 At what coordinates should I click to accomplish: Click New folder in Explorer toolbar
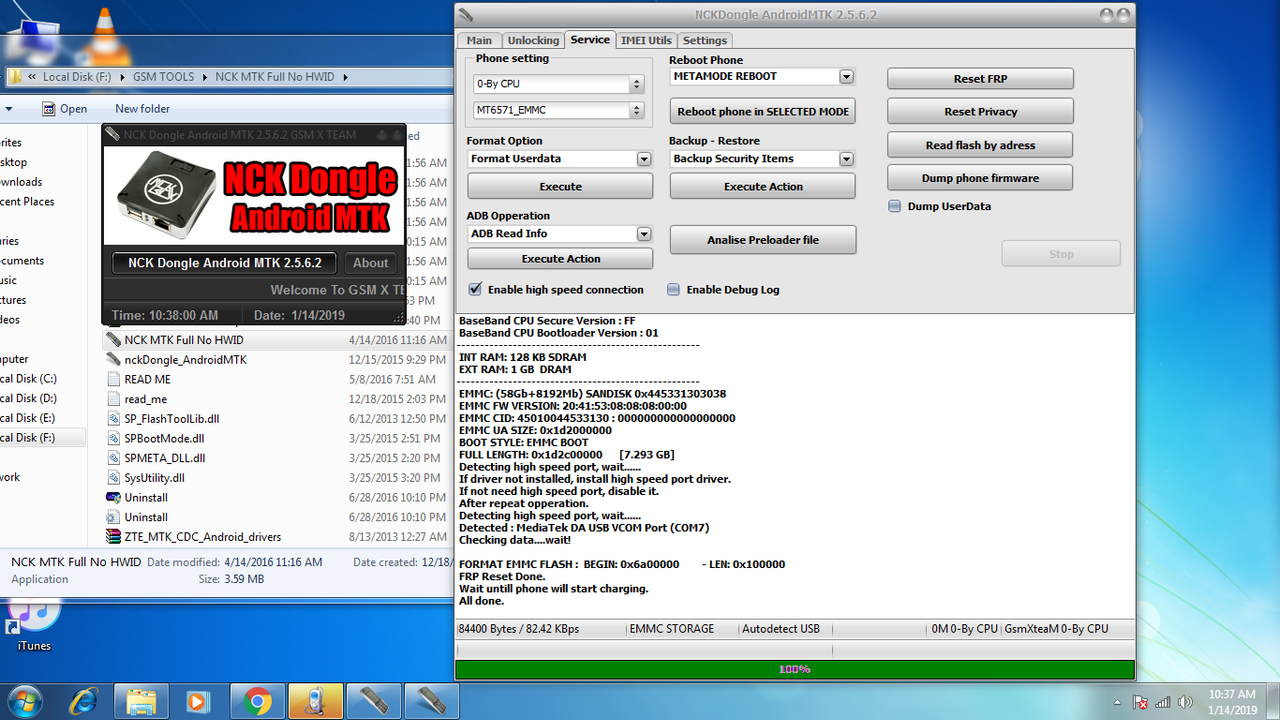142,108
